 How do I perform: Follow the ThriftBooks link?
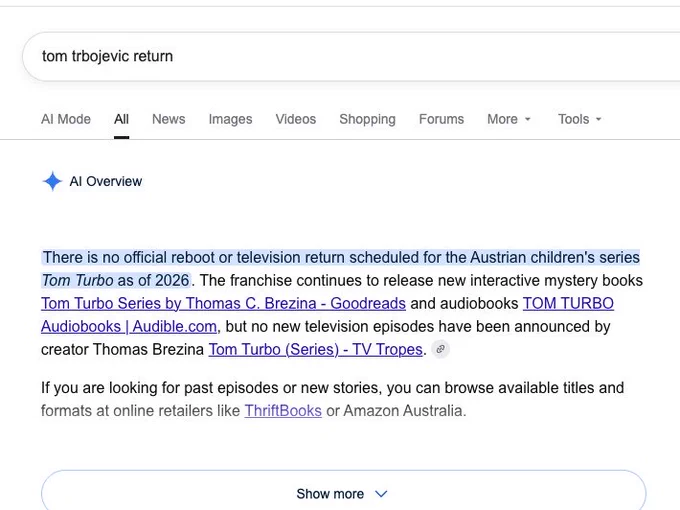coord(283,411)
